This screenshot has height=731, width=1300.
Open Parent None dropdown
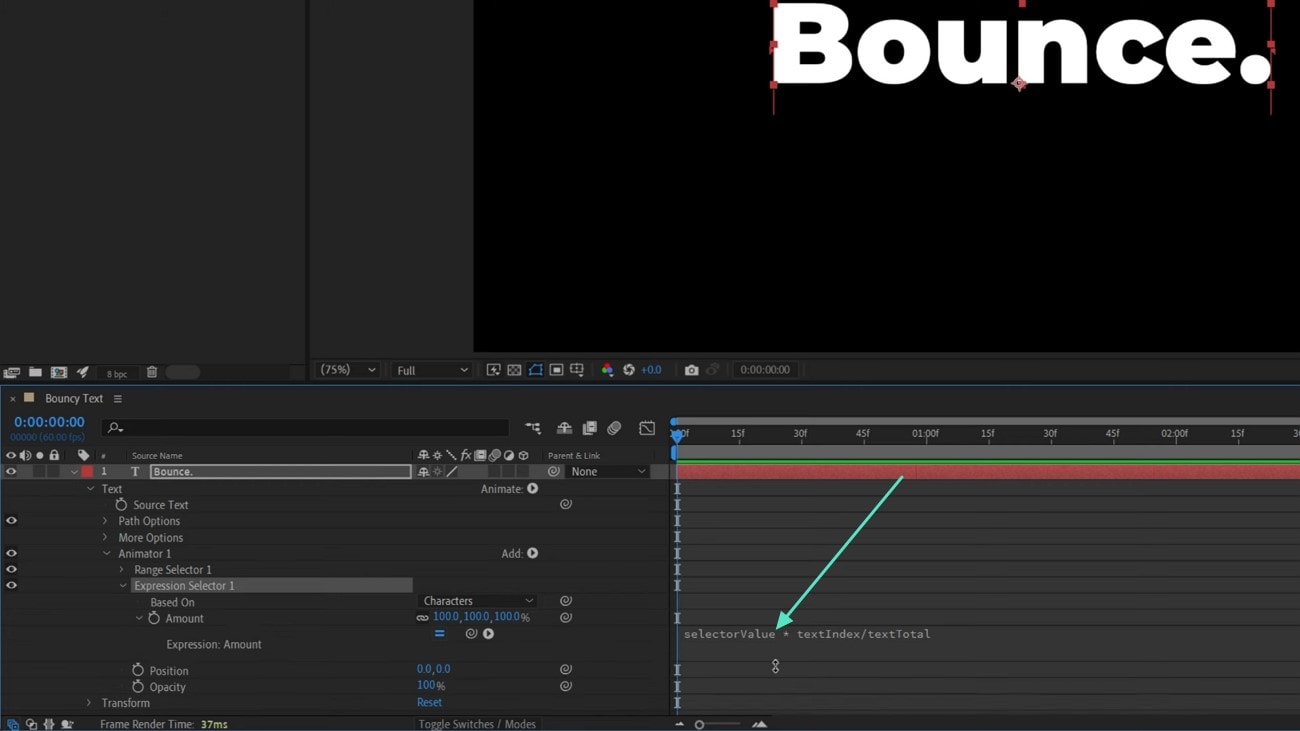click(x=608, y=472)
